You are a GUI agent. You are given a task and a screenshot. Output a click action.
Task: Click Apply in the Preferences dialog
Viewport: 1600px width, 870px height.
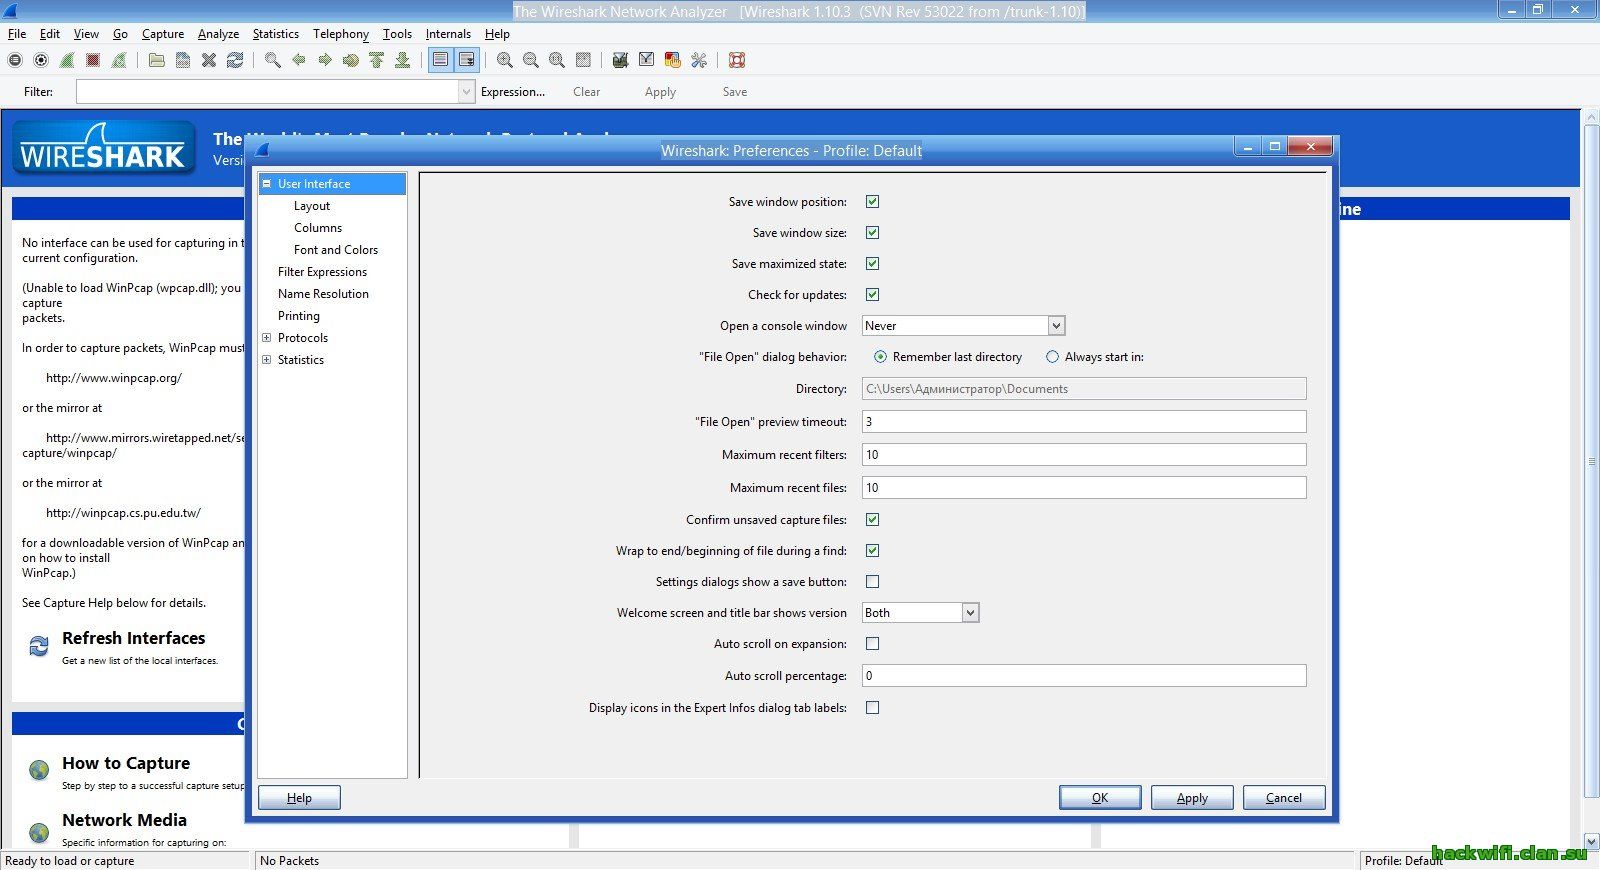[1192, 798]
